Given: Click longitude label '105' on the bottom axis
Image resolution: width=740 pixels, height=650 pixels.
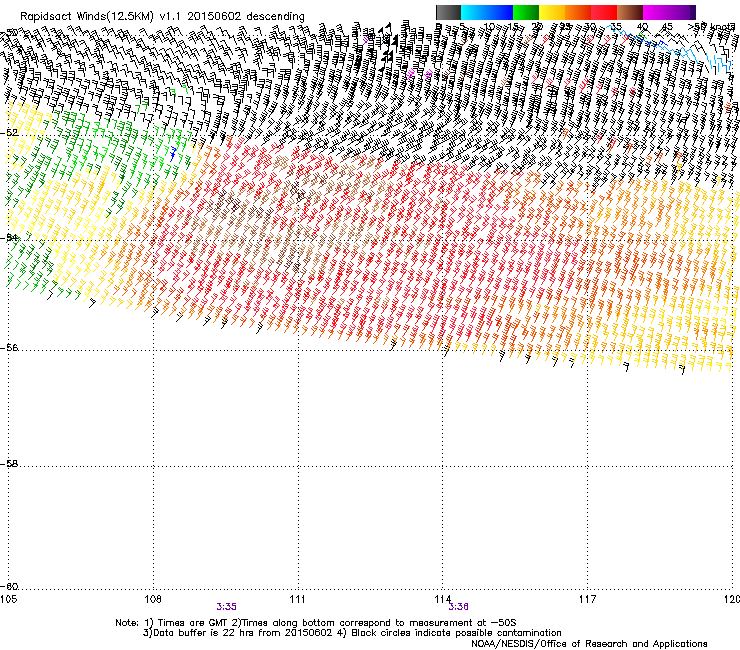Looking at the screenshot, I should (x=8, y=599).
